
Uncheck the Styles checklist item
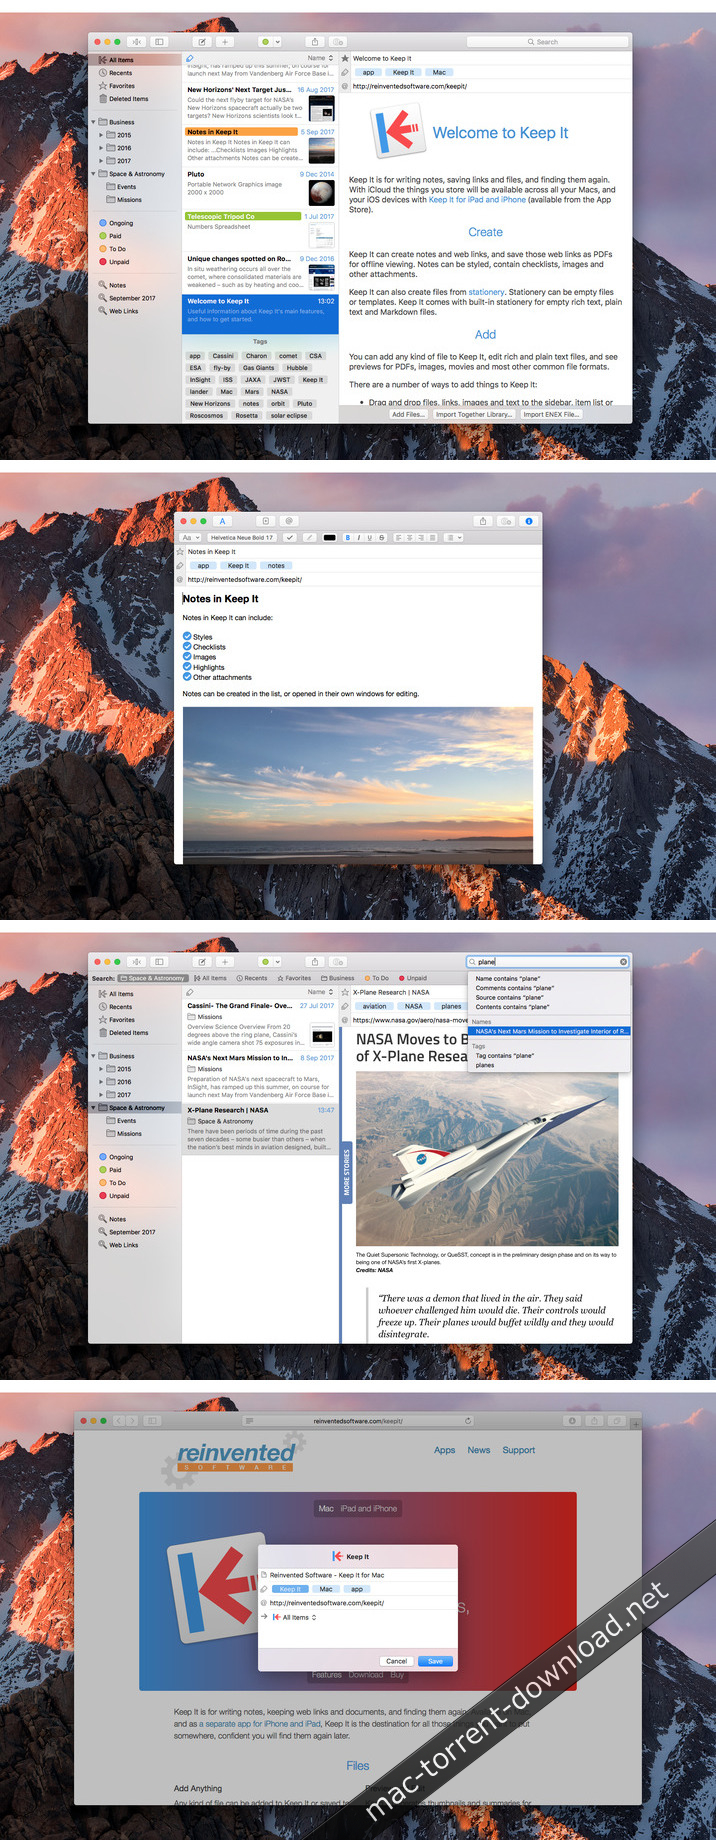click(187, 636)
